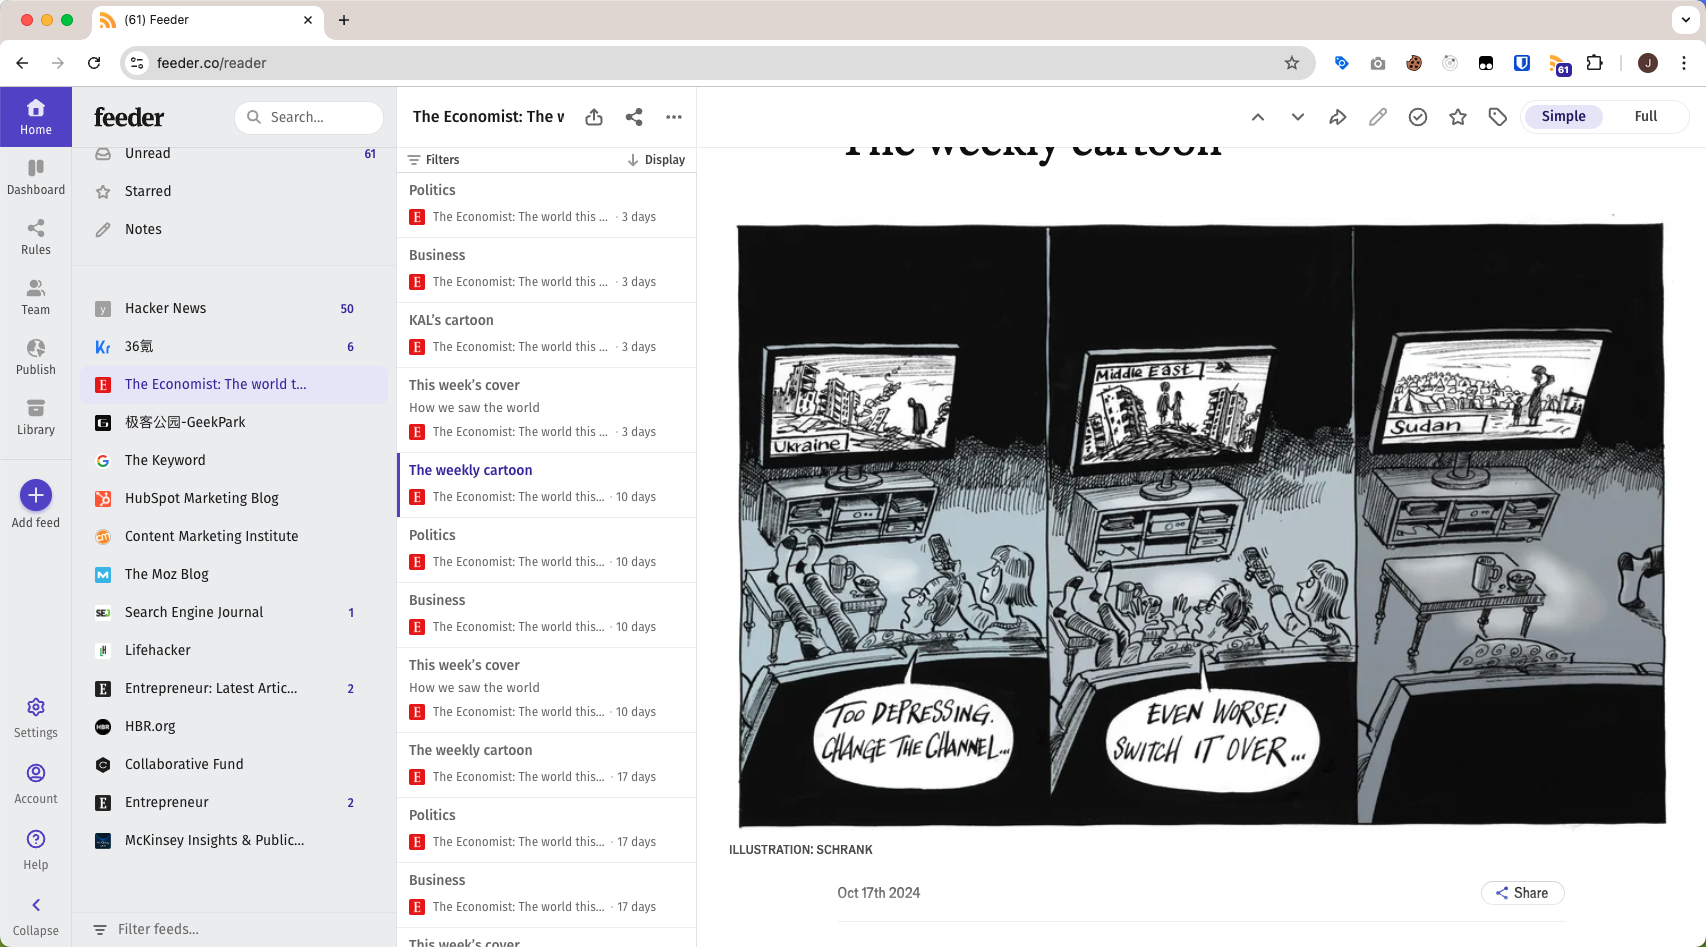The height and width of the screenshot is (947, 1706).
Task: Click the feeder logo
Action: click(x=129, y=117)
